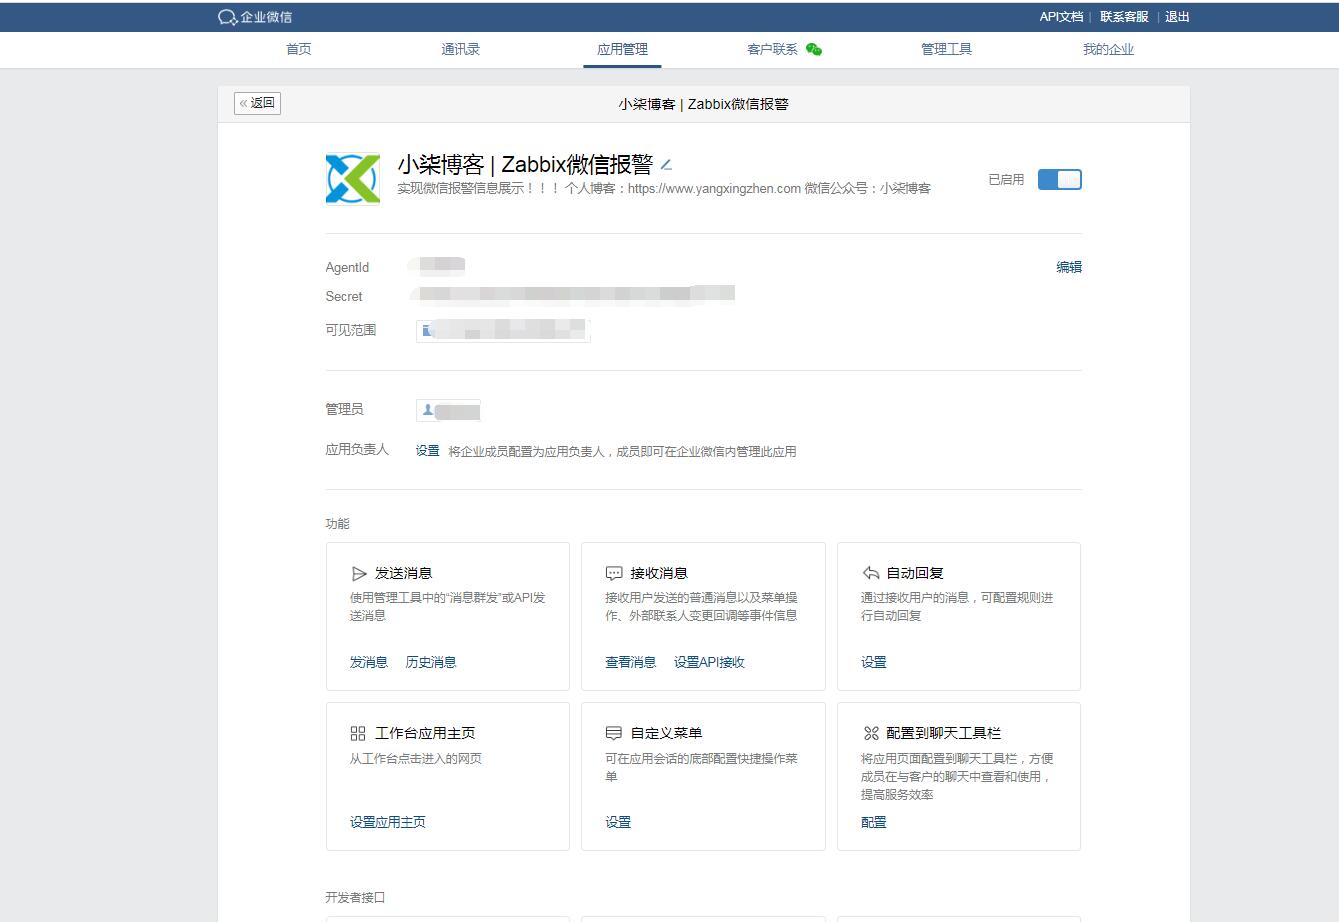Click the 配置到聊天工具栏 tools icon

[x=870, y=733]
